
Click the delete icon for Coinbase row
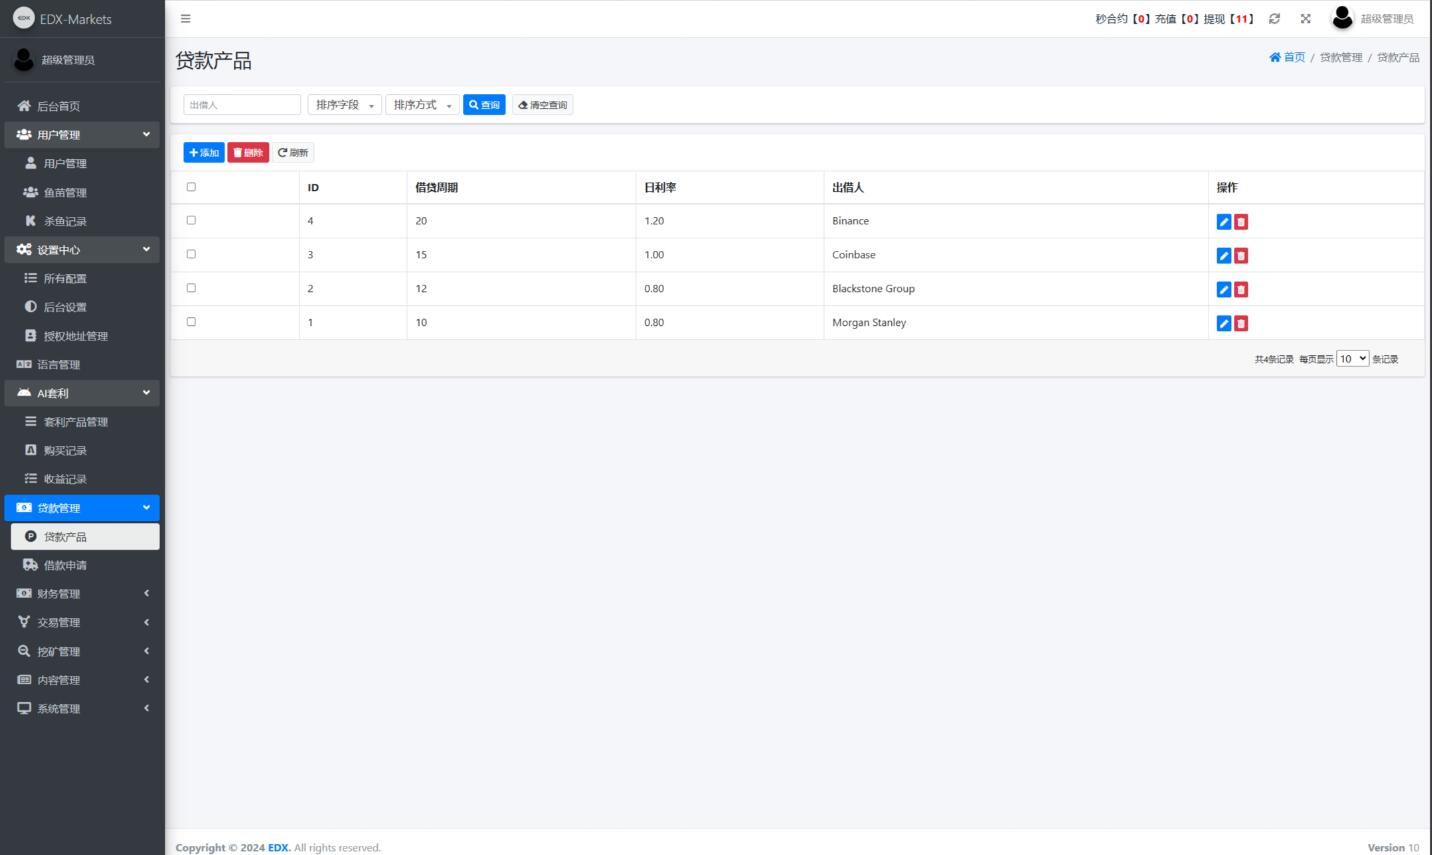coord(1241,256)
